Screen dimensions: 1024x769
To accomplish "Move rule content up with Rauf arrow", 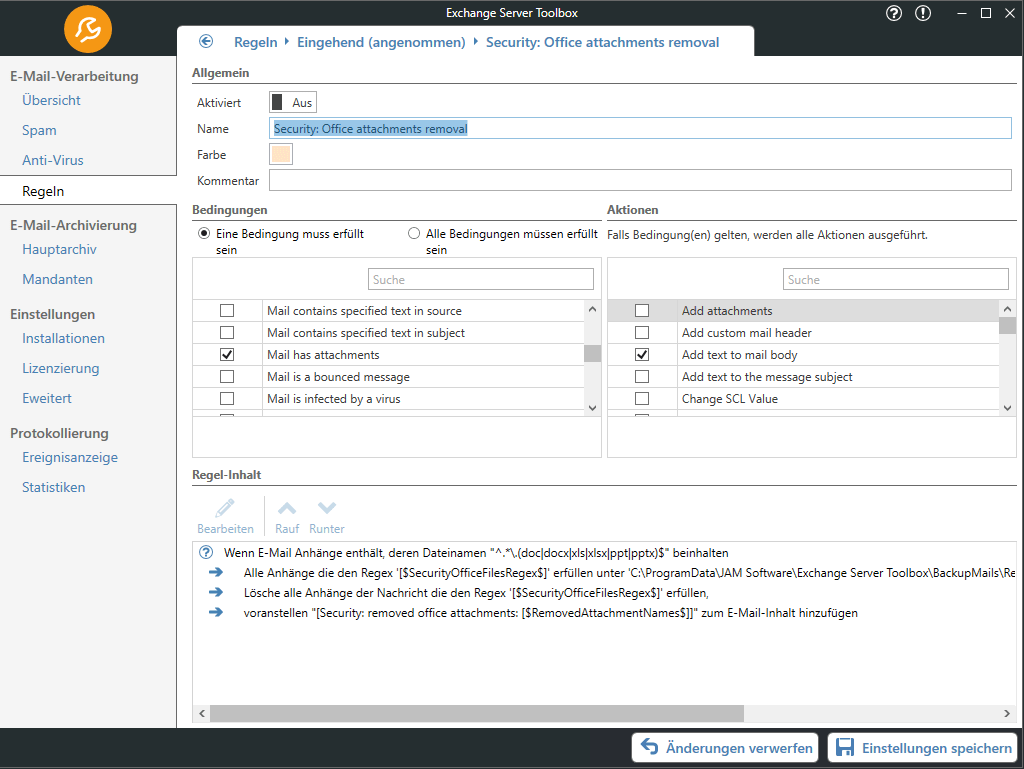I will pyautogui.click(x=287, y=508).
